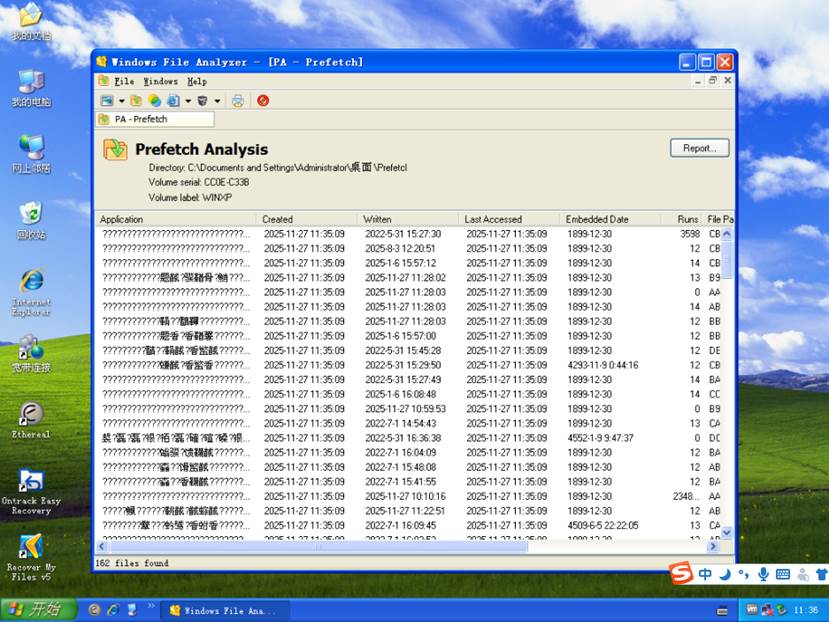Click the Internet Explorer quick launch icon

[x=113, y=610]
